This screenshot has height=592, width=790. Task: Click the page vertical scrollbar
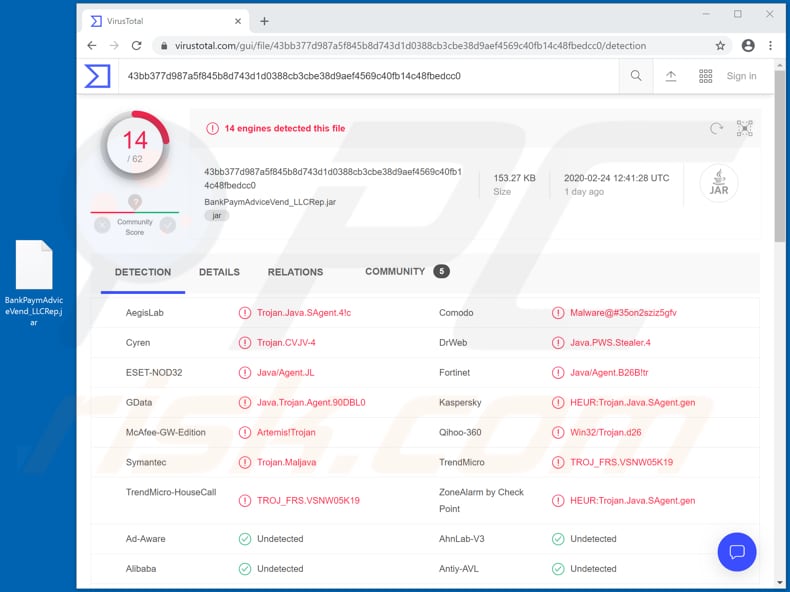coord(779,156)
